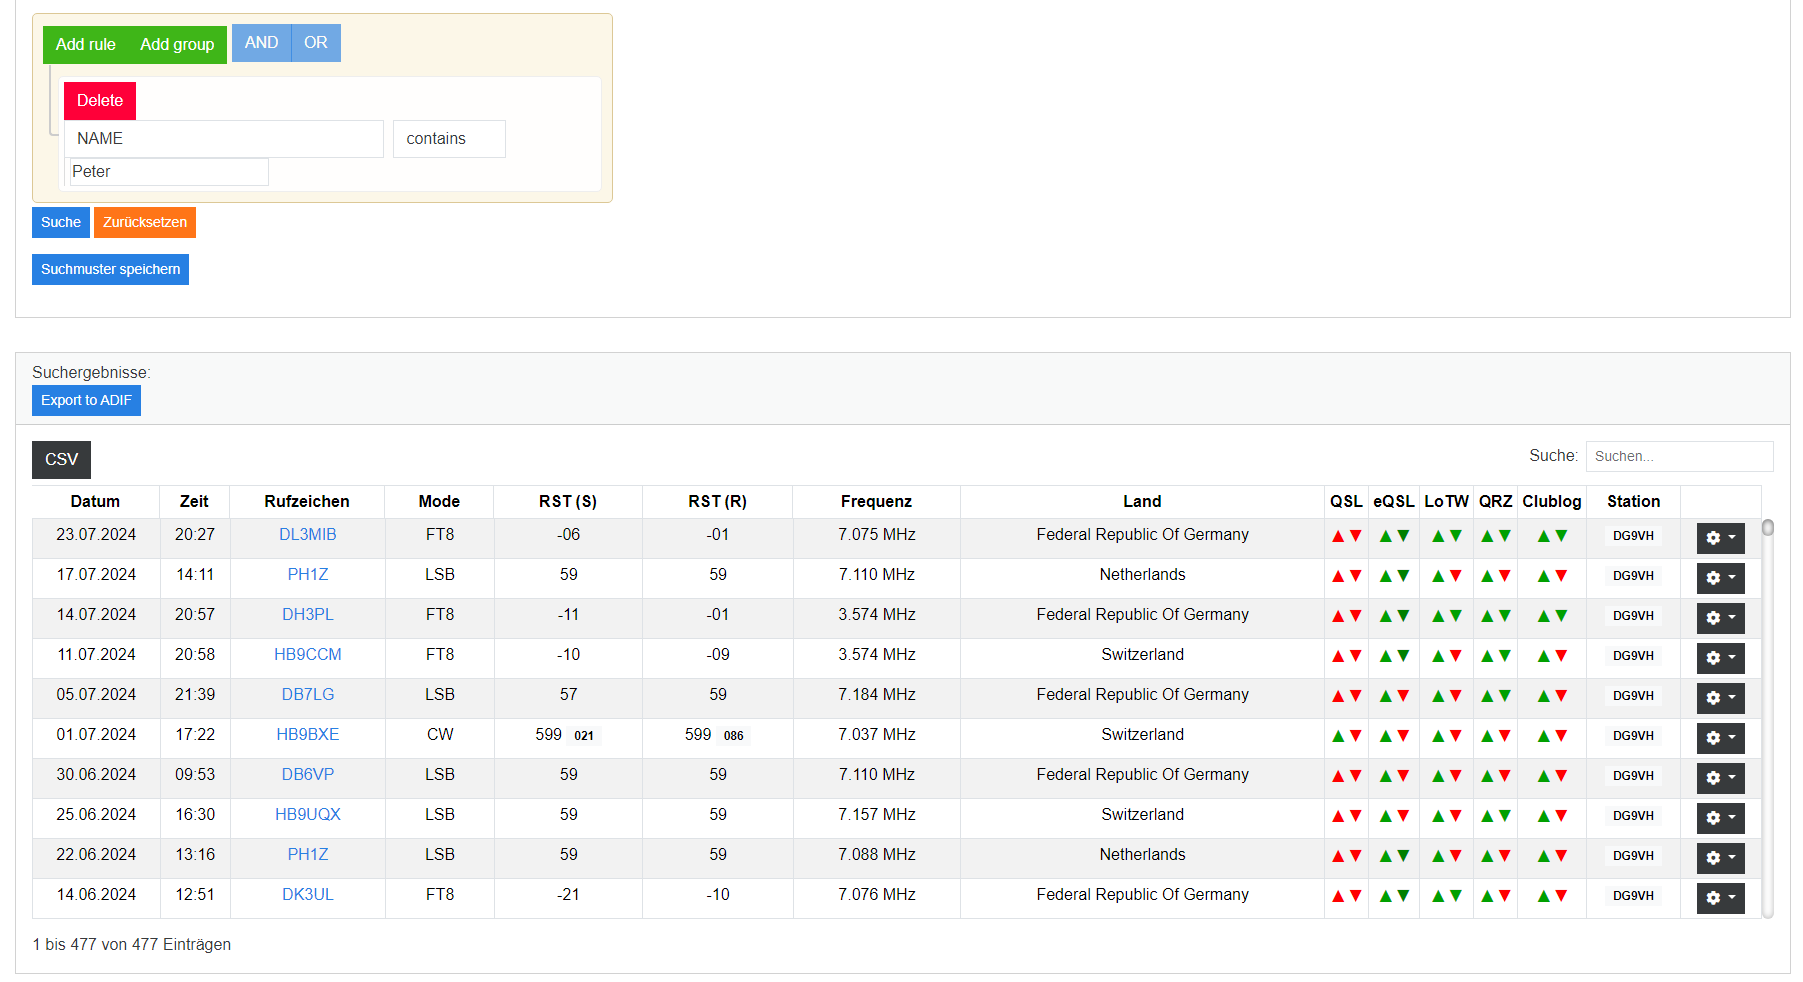1803x982 pixels.
Task: Open the DL3MIB callsign link
Action: tap(307, 535)
